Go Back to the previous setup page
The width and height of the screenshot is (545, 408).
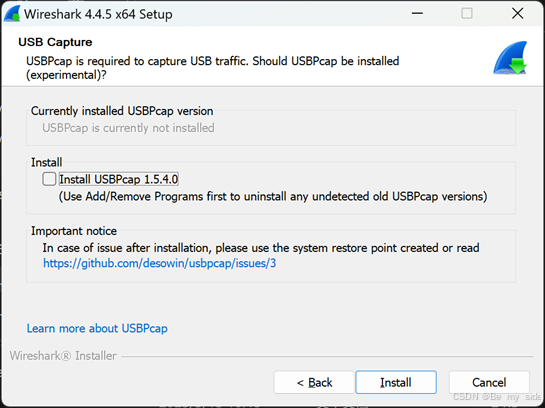tap(314, 382)
